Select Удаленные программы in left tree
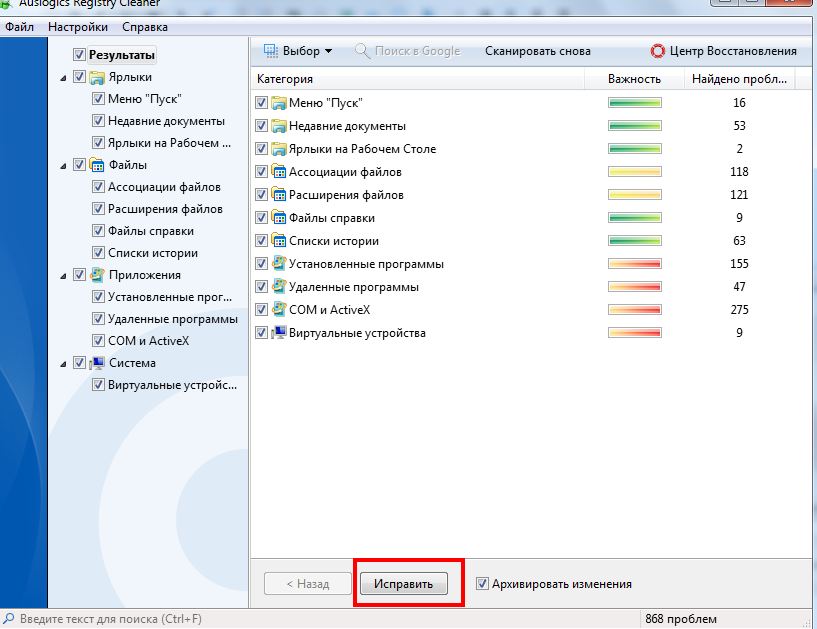Viewport: 817px width, 629px height. pyautogui.click(x=173, y=319)
